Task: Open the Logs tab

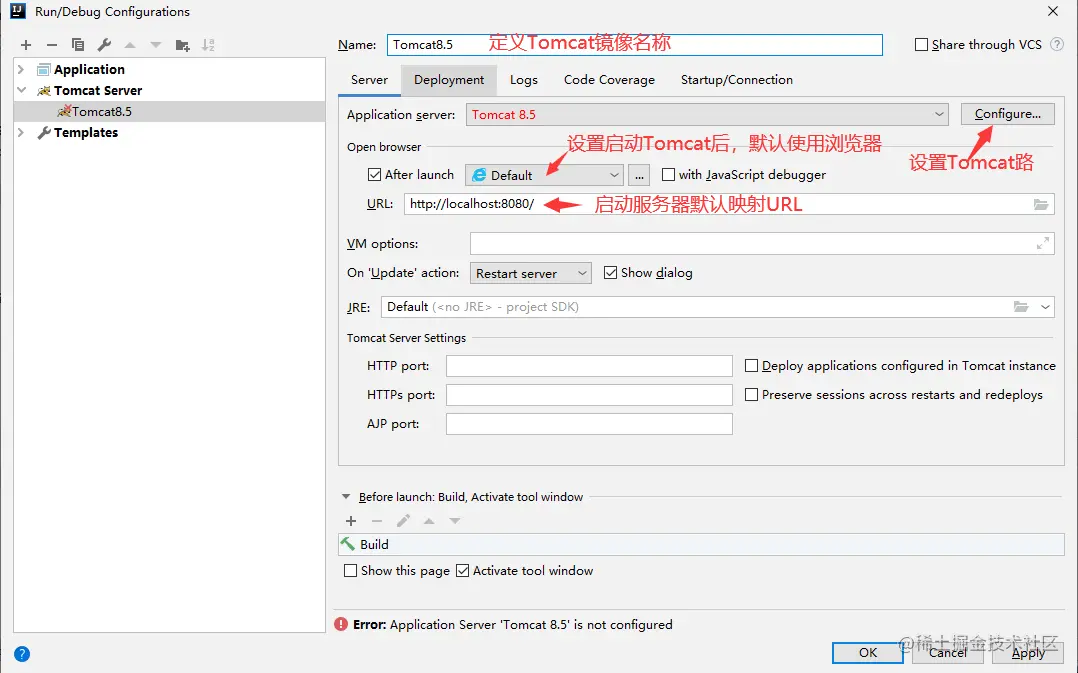Action: point(524,80)
